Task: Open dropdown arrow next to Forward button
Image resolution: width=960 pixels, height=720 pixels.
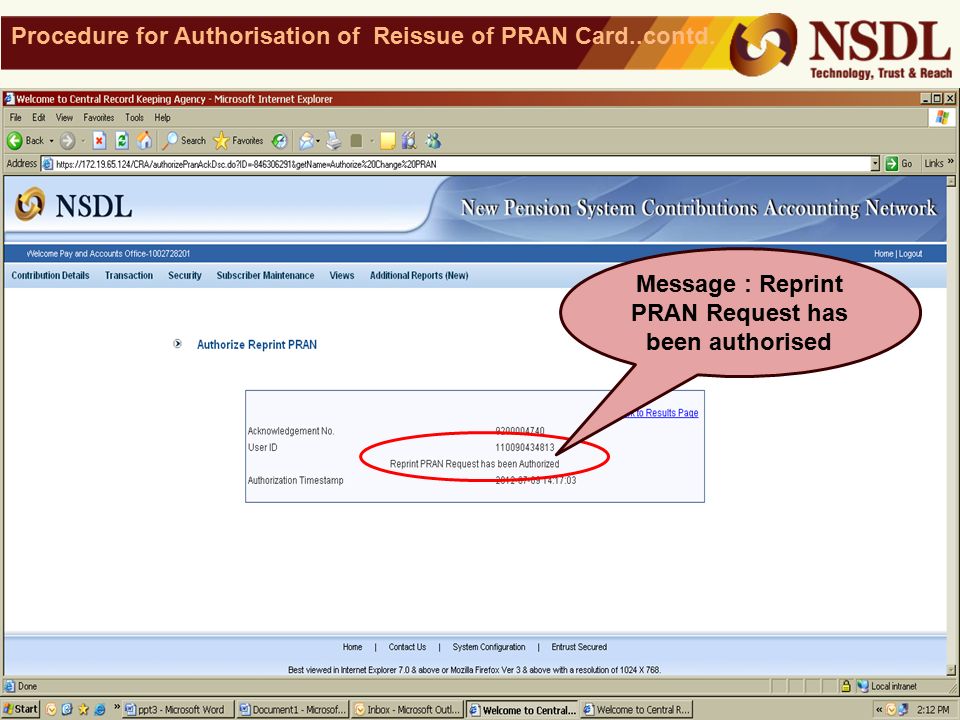Action: (x=83, y=141)
